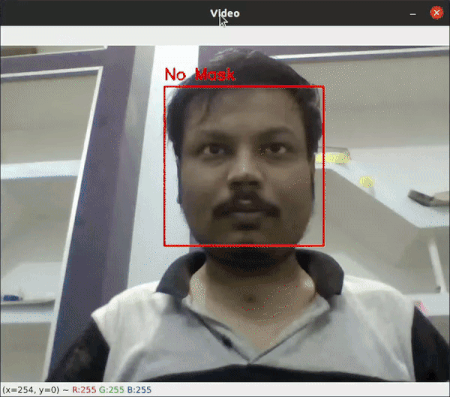Click the R:255 red channel value
This screenshot has height=397, width=450.
pyautogui.click(x=84, y=390)
